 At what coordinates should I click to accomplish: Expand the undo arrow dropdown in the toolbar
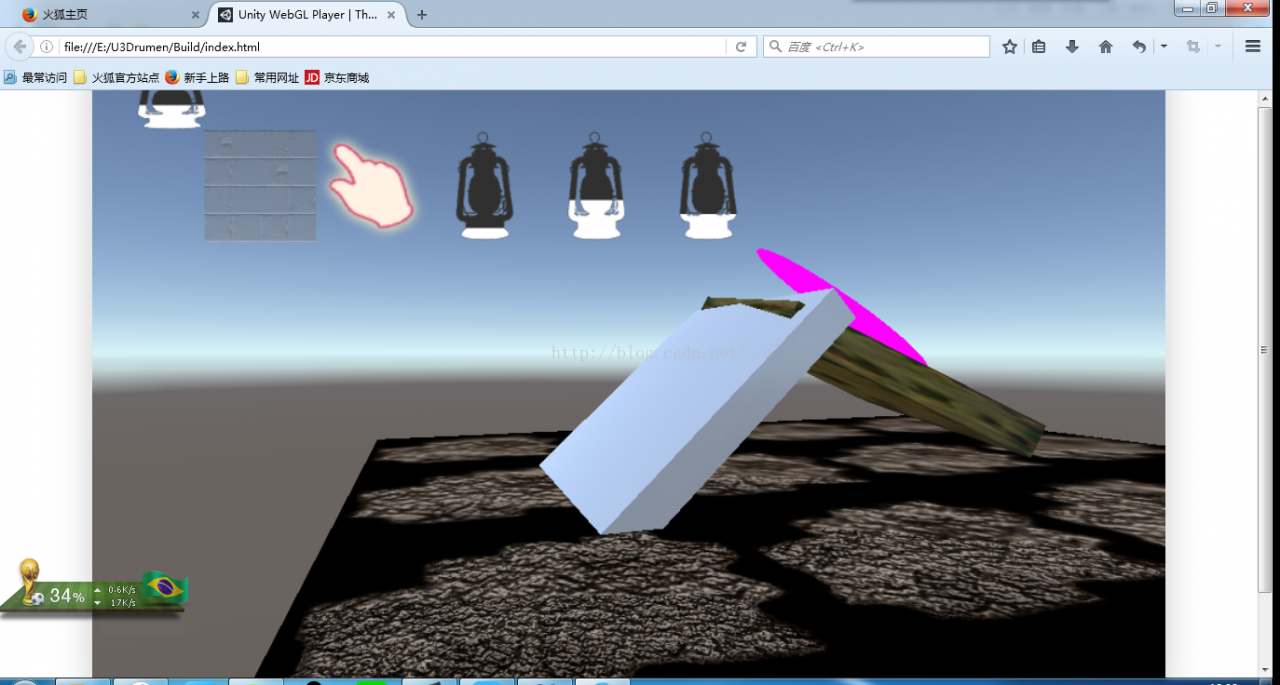(1164, 47)
